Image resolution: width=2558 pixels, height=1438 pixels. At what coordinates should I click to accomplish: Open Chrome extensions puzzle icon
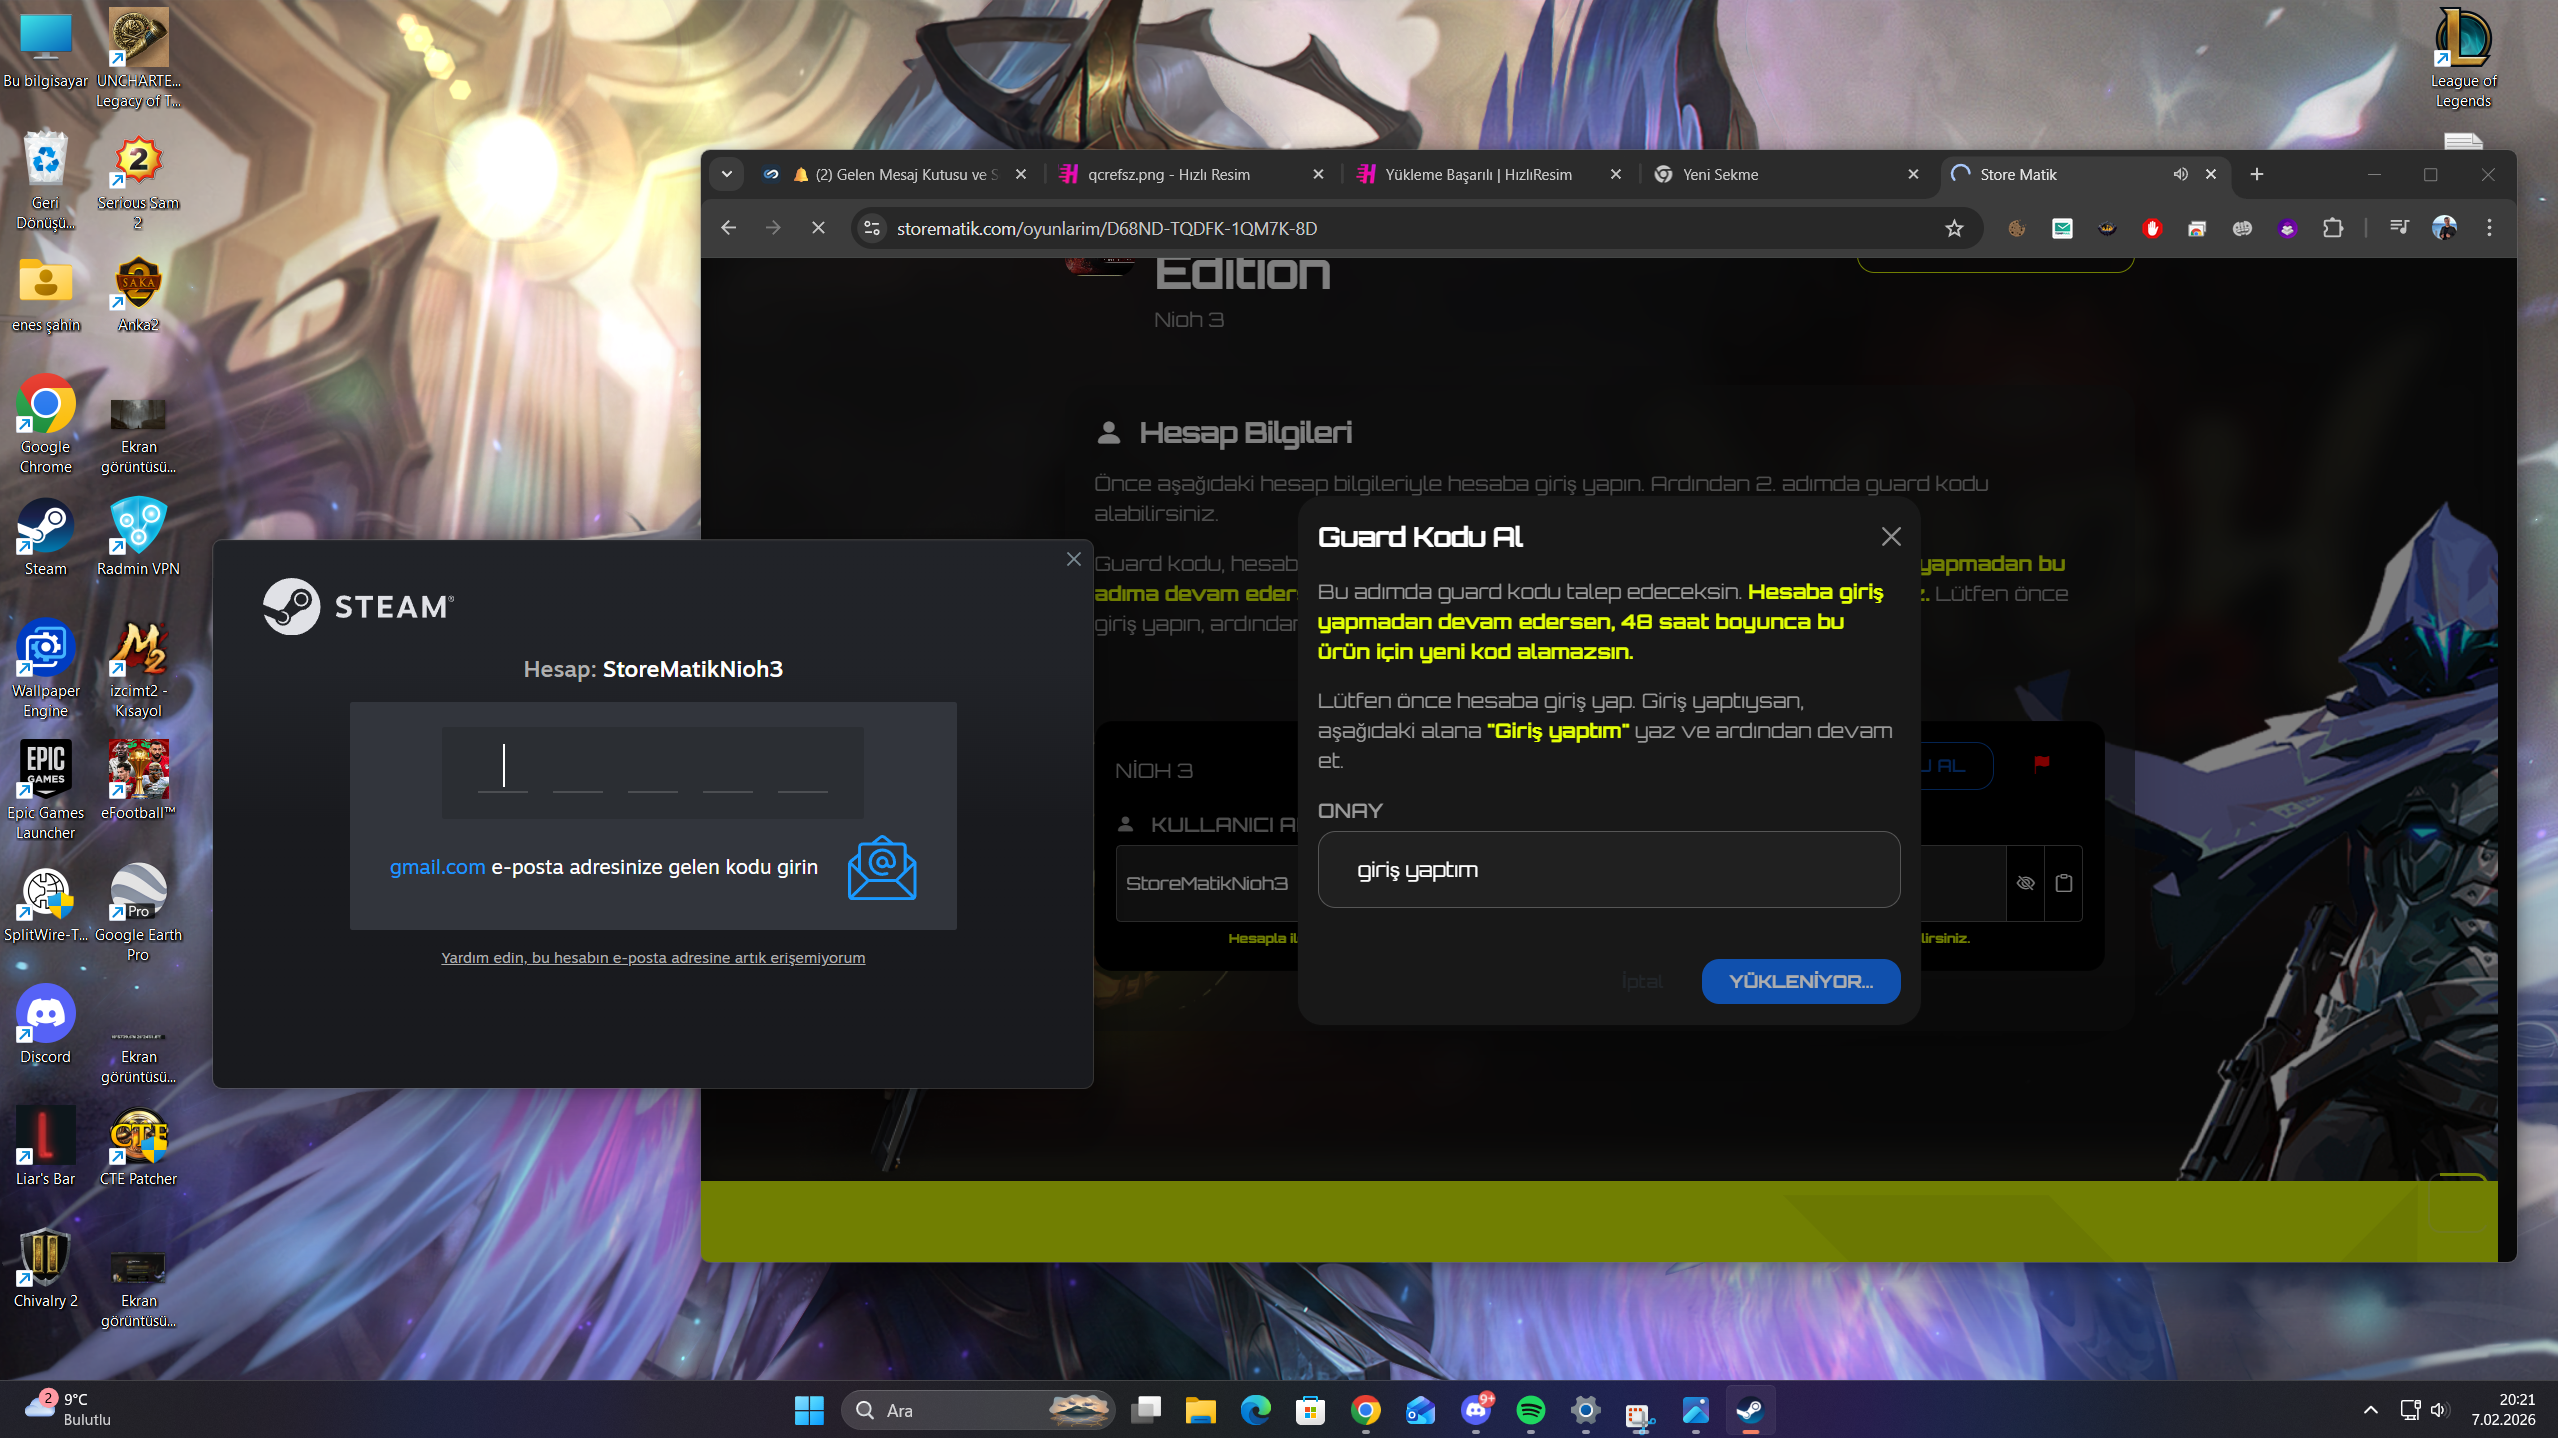click(x=2332, y=228)
